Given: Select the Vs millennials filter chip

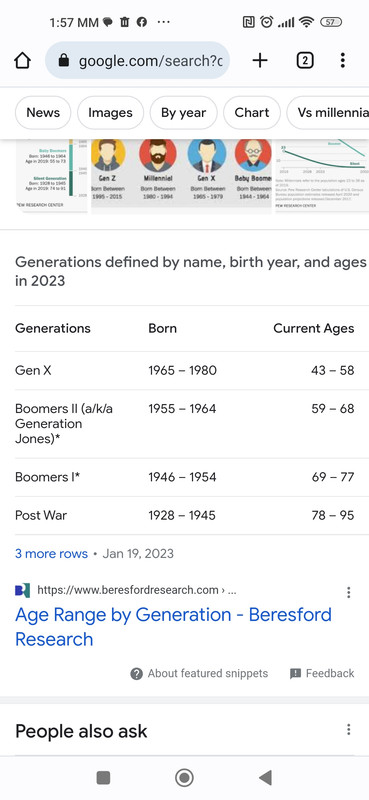Looking at the screenshot, I should pyautogui.click(x=328, y=113).
